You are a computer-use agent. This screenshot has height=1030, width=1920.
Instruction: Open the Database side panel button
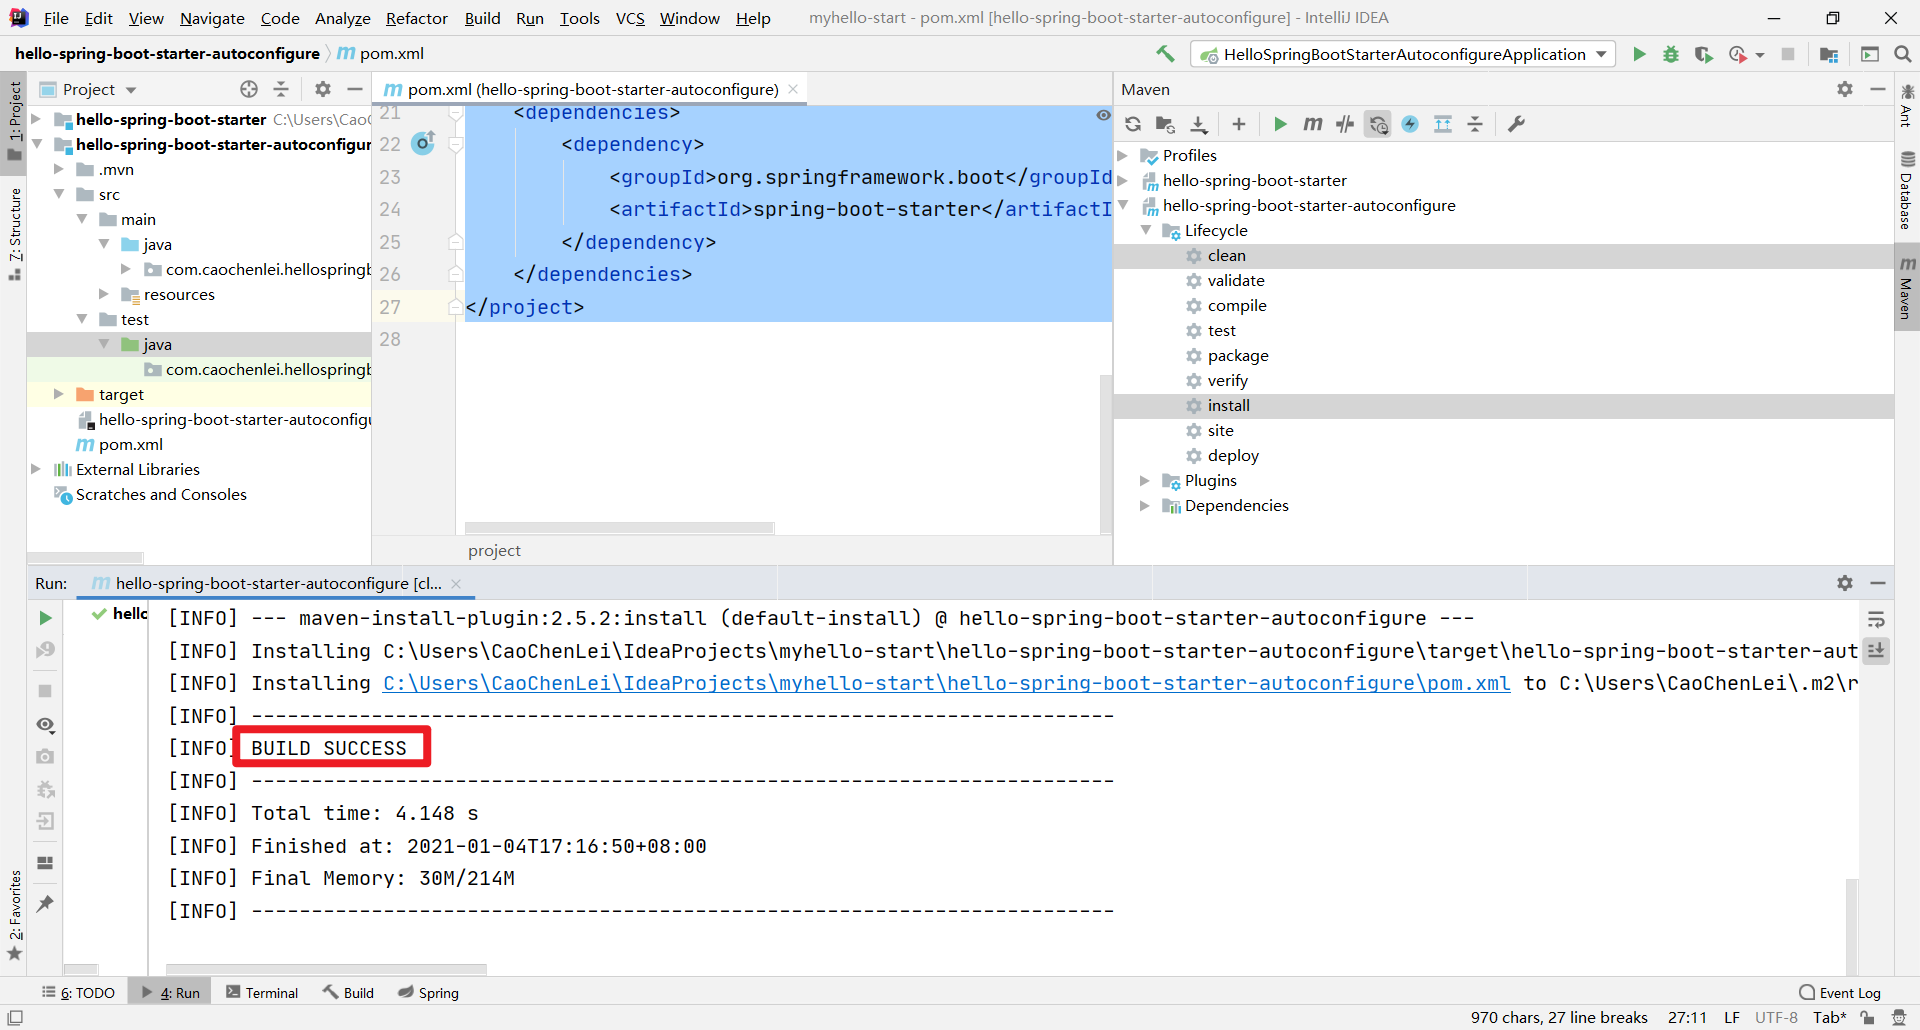point(1907,190)
